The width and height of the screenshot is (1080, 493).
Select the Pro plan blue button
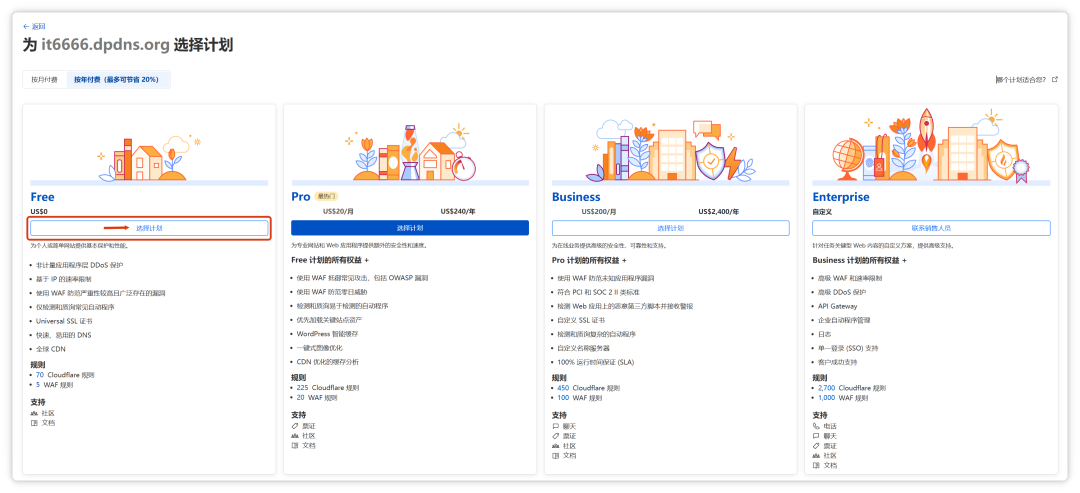click(x=410, y=228)
